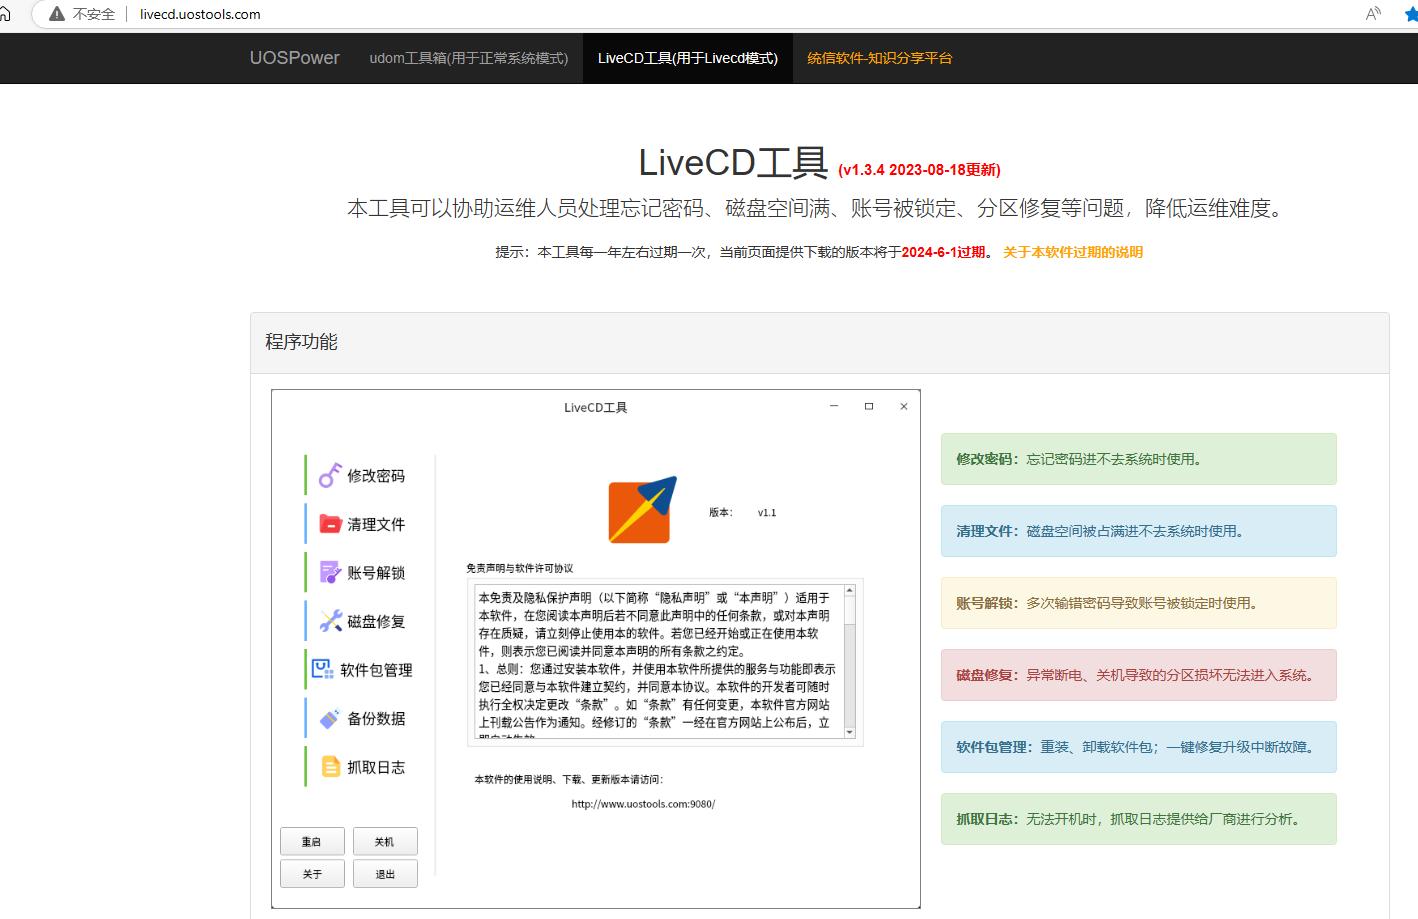Visit the uostools.com:9080 link
Image resolution: width=1418 pixels, height=919 pixels.
(x=644, y=803)
